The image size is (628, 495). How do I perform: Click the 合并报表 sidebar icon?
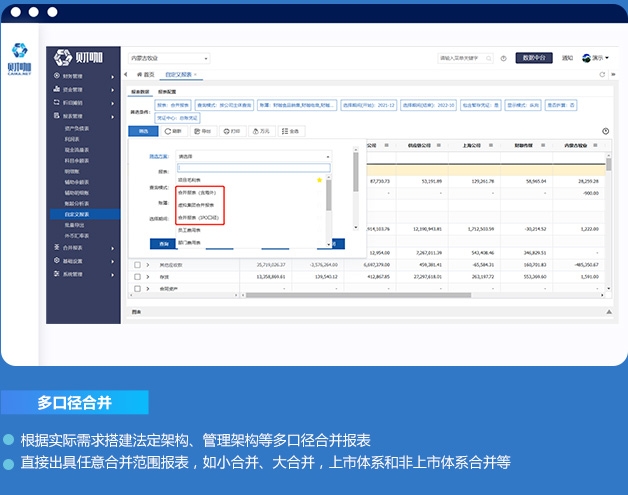pos(57,248)
